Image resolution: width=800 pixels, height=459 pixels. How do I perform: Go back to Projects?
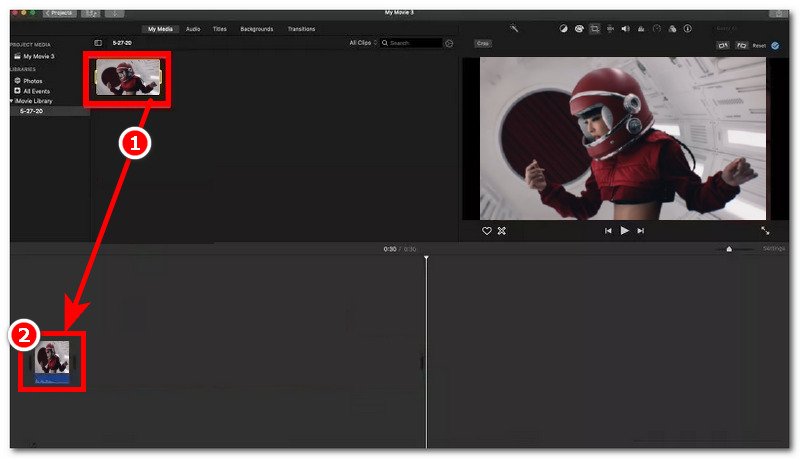tap(59, 13)
